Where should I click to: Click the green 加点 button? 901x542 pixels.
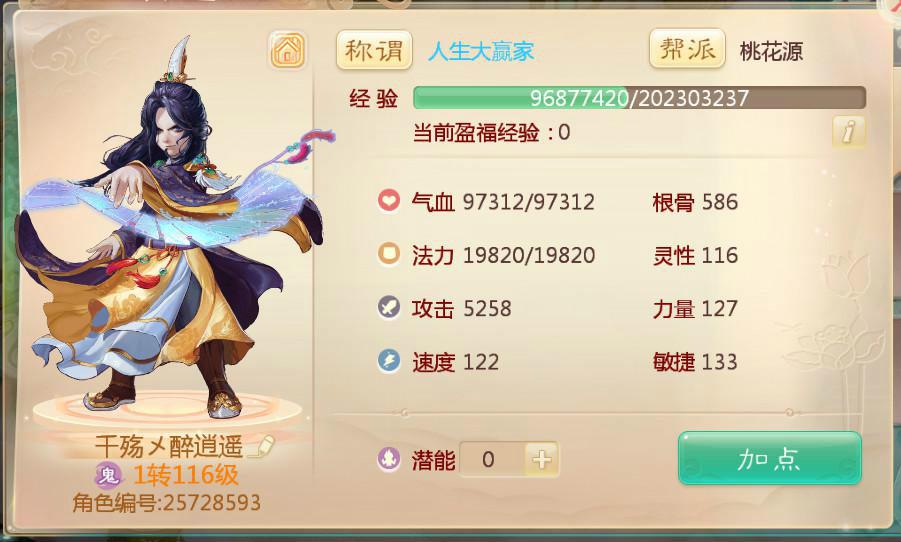pyautogui.click(x=769, y=458)
